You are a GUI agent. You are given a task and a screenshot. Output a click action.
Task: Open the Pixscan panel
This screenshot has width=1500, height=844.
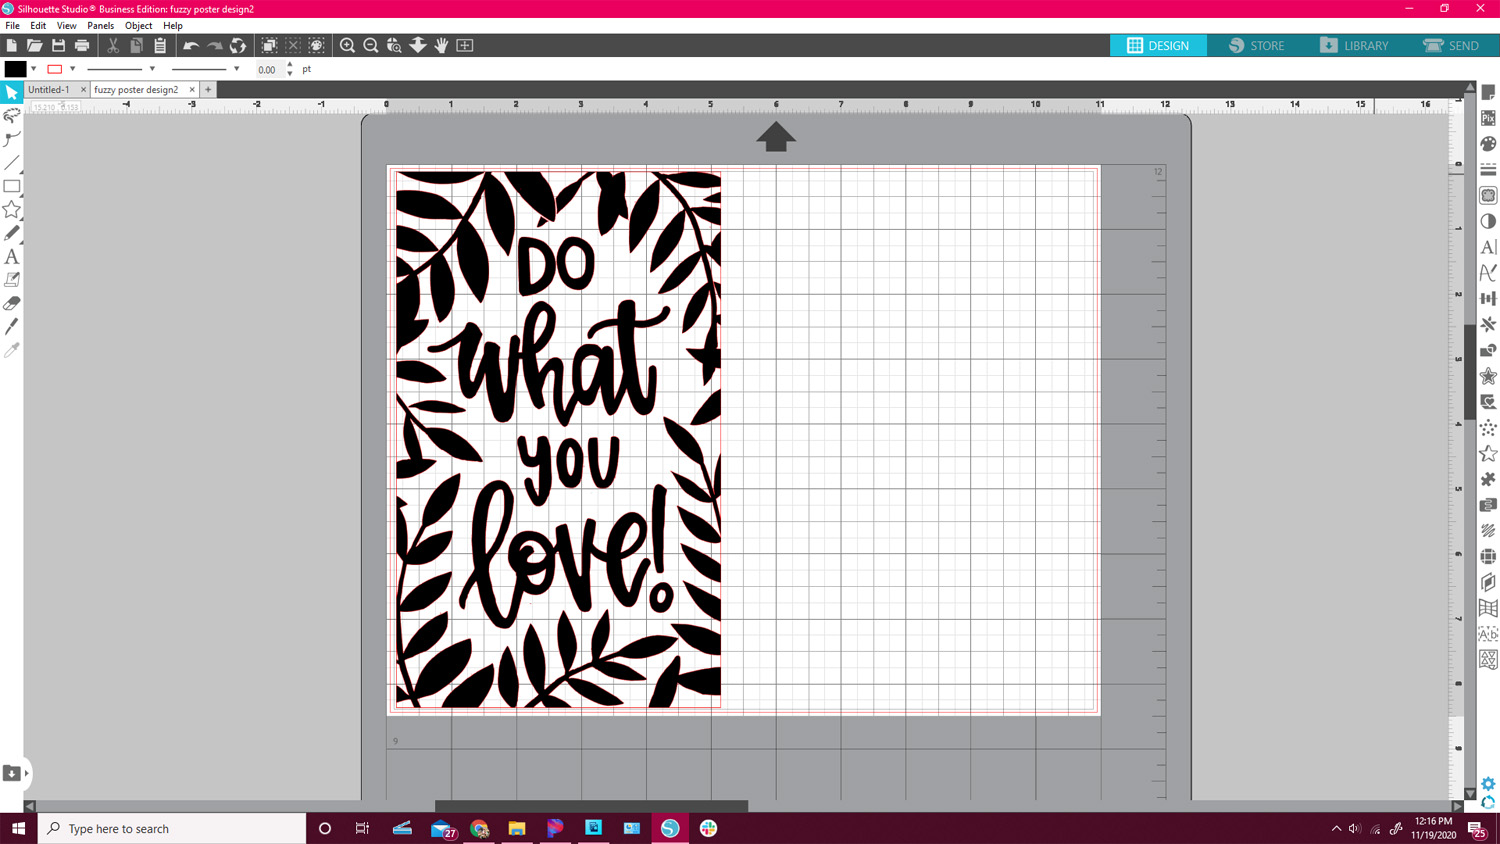(1488, 118)
